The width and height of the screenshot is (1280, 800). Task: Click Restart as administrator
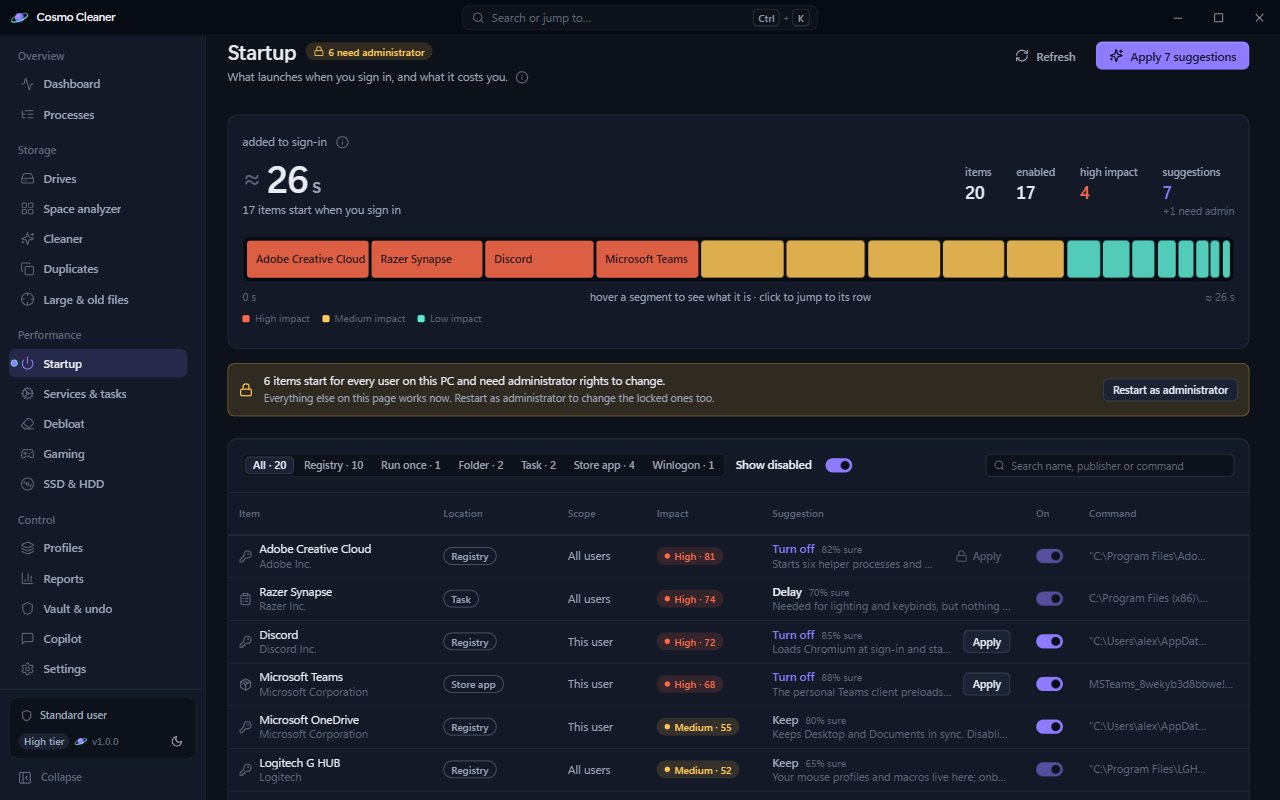pos(1170,390)
